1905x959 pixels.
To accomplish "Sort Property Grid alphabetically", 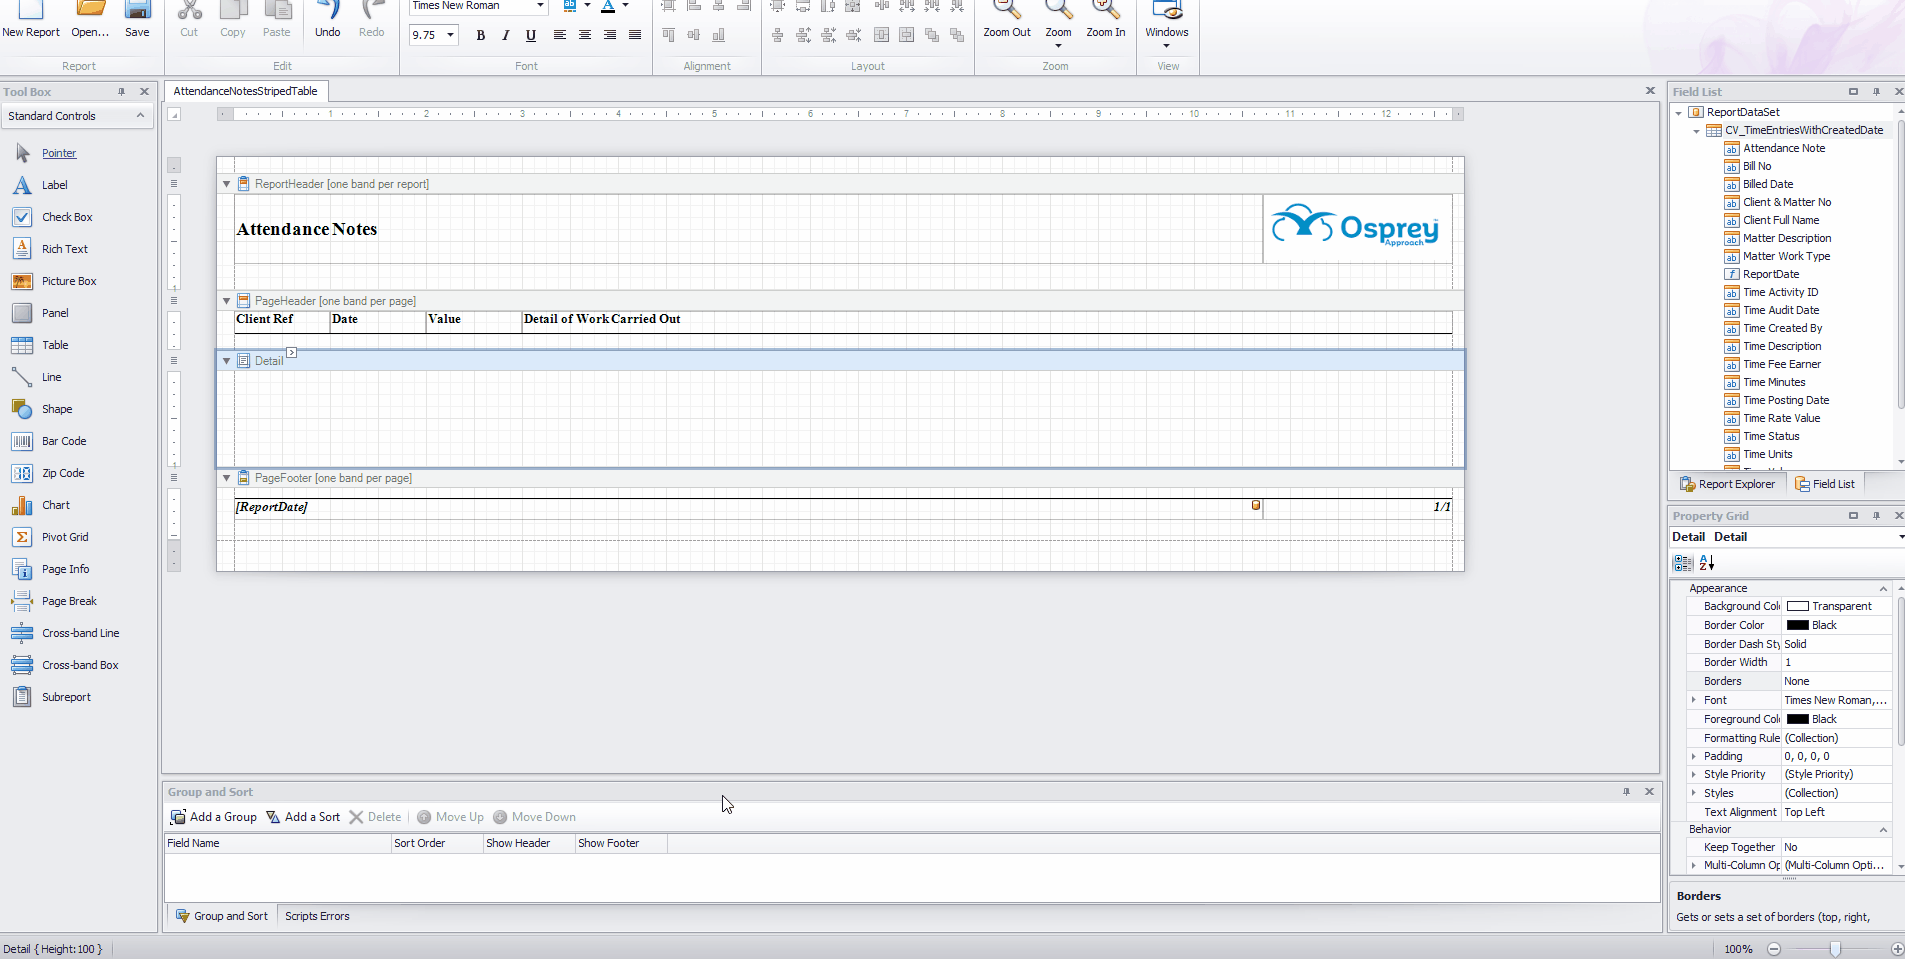I will pyautogui.click(x=1707, y=563).
